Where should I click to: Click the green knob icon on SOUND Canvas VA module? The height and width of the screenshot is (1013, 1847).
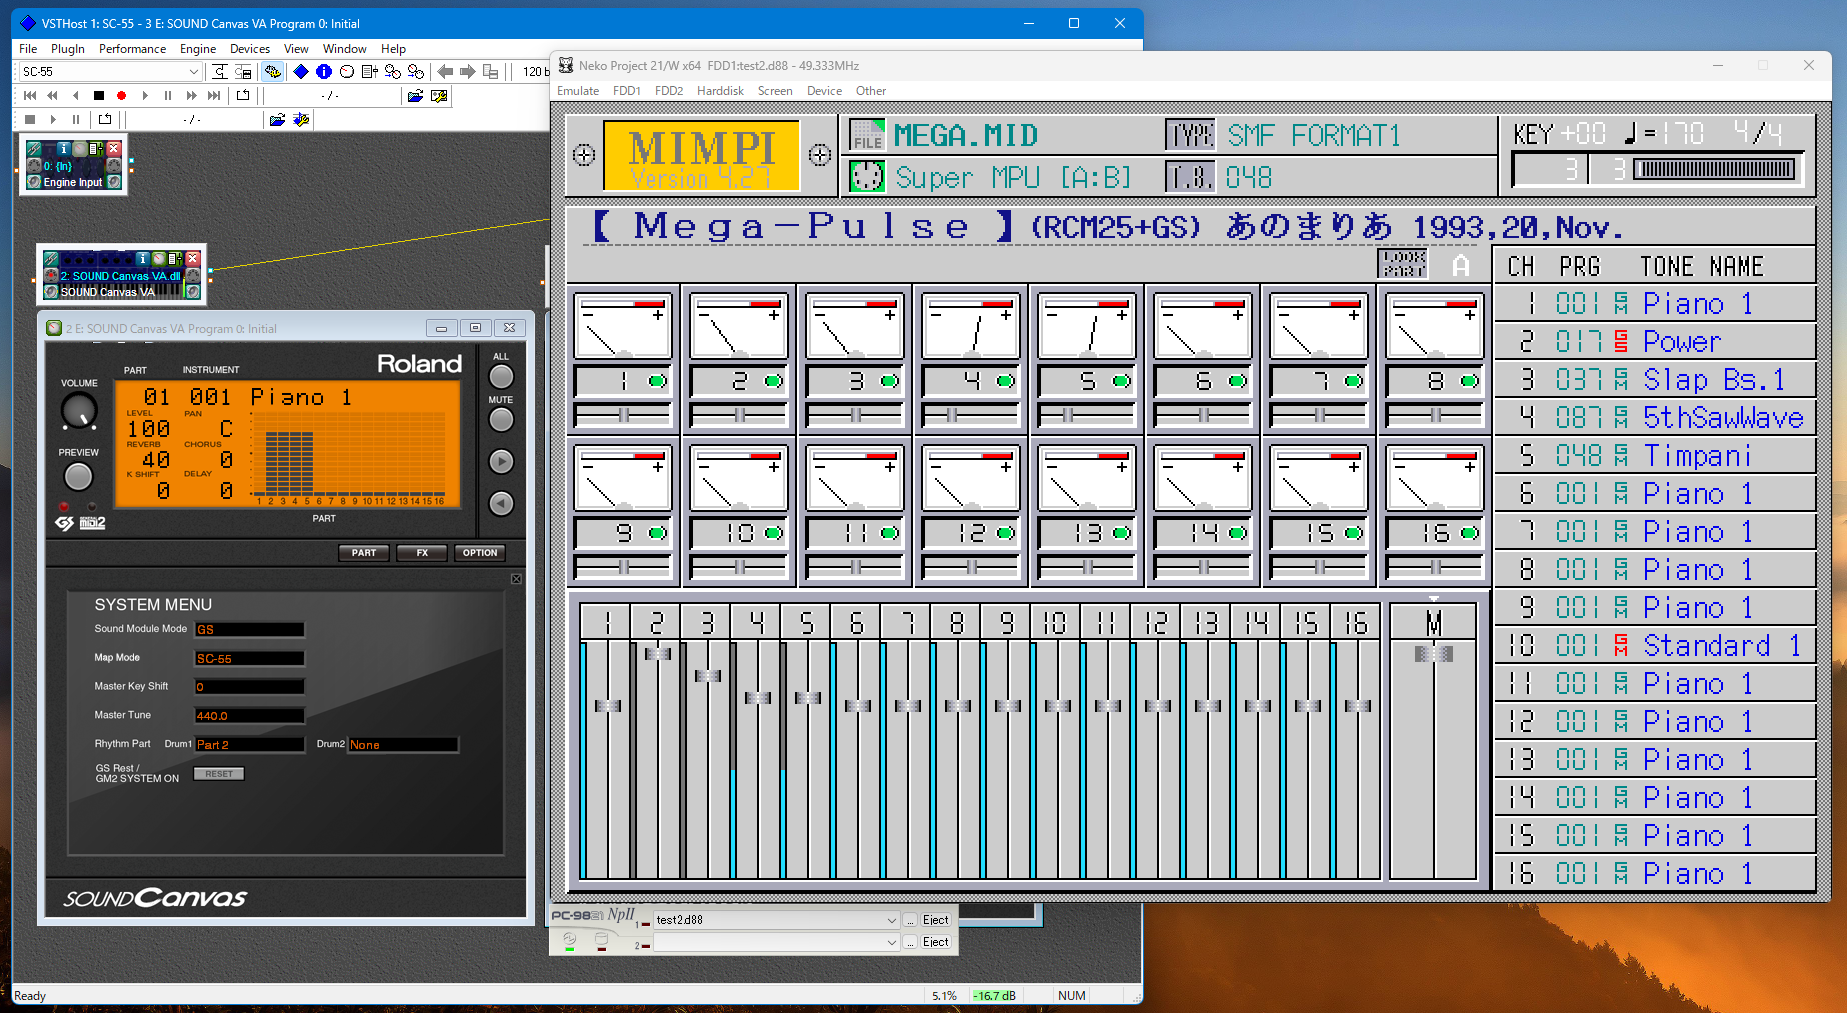point(158,258)
